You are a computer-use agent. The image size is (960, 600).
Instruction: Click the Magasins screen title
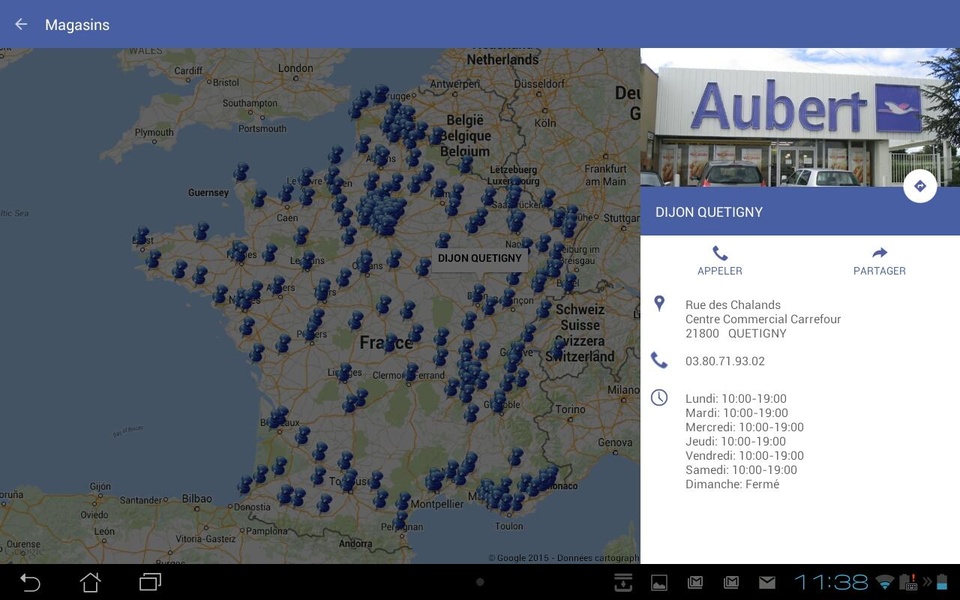coord(77,25)
